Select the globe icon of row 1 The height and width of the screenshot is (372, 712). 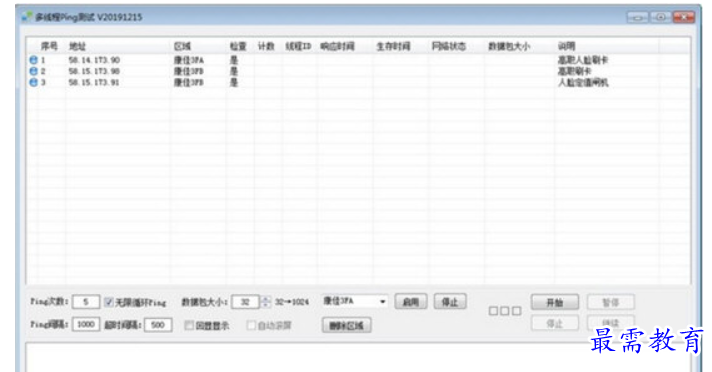[x=34, y=60]
